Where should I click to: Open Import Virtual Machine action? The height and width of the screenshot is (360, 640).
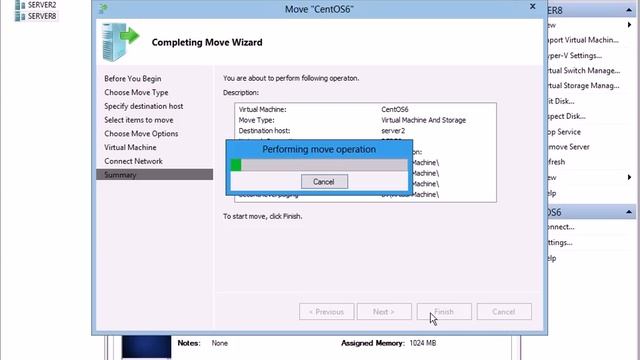point(584,40)
